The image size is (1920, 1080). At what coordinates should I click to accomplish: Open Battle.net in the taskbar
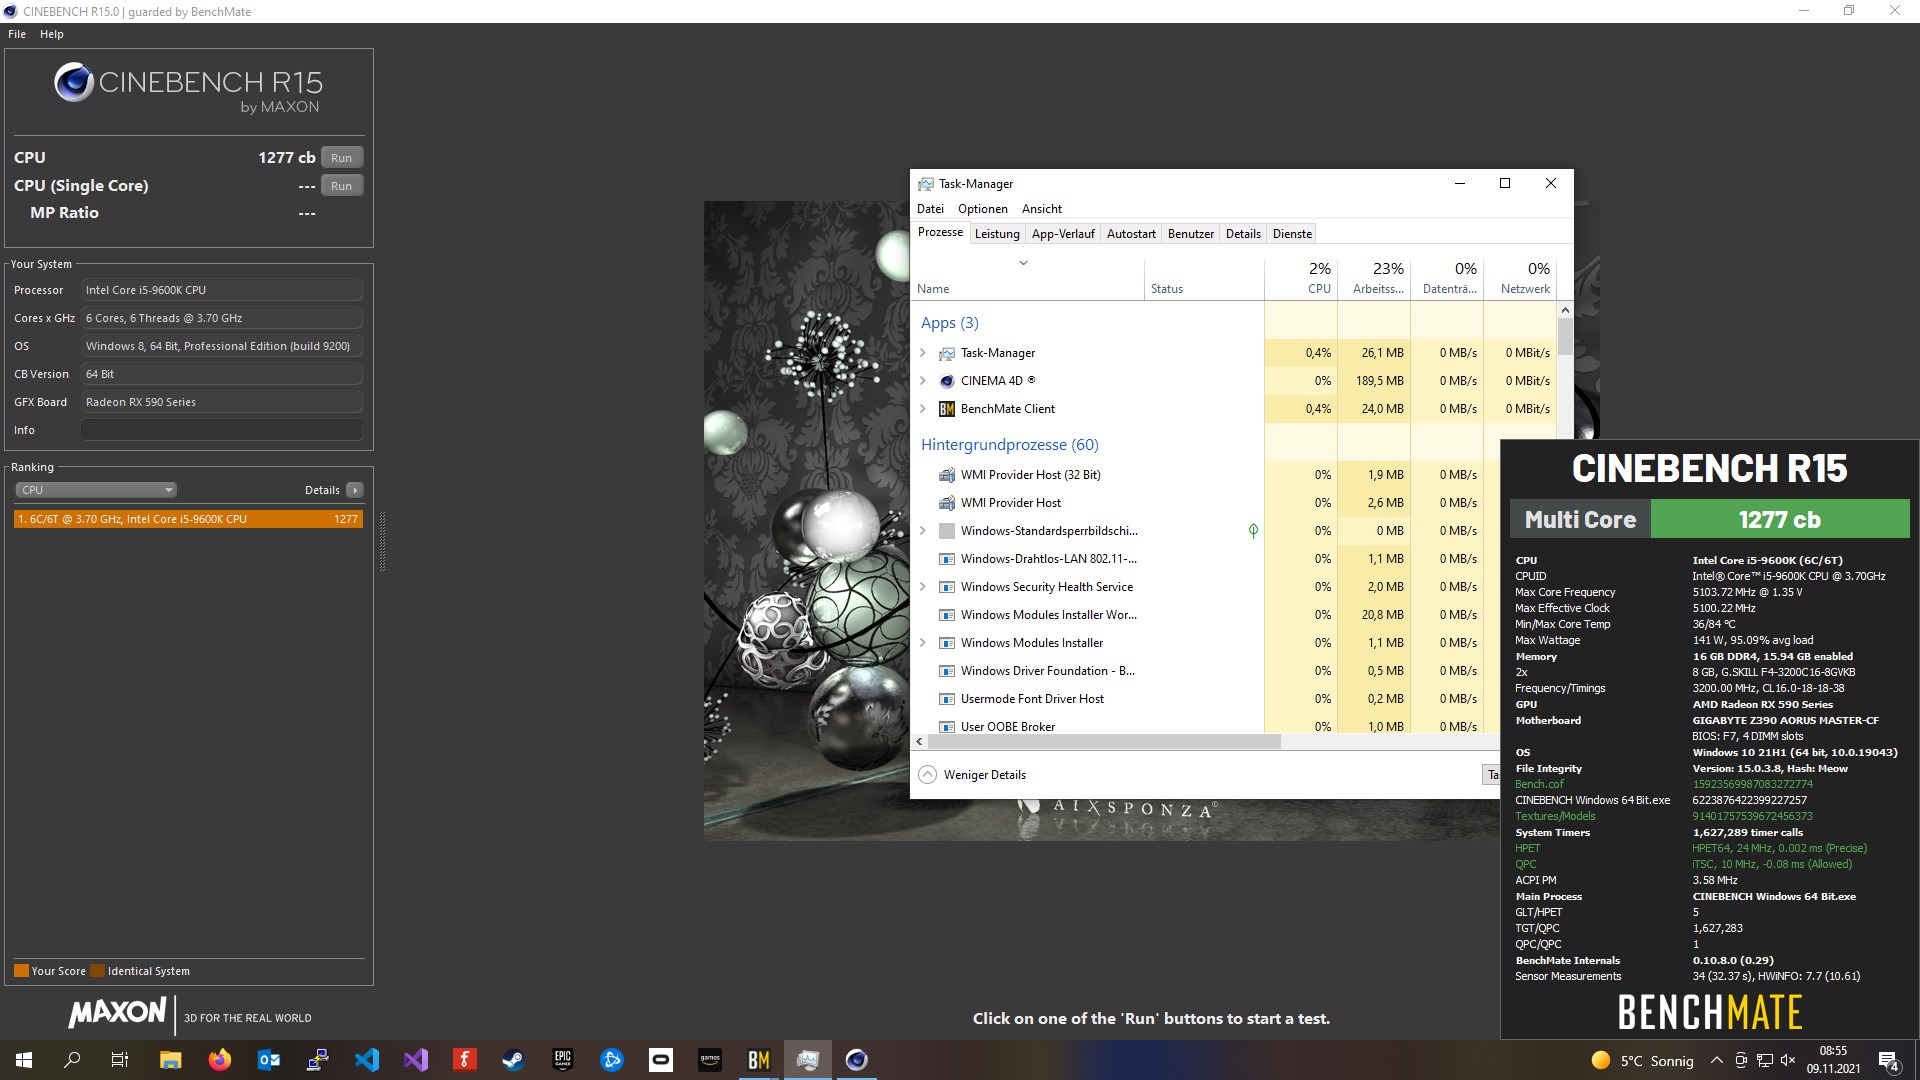click(x=612, y=1060)
